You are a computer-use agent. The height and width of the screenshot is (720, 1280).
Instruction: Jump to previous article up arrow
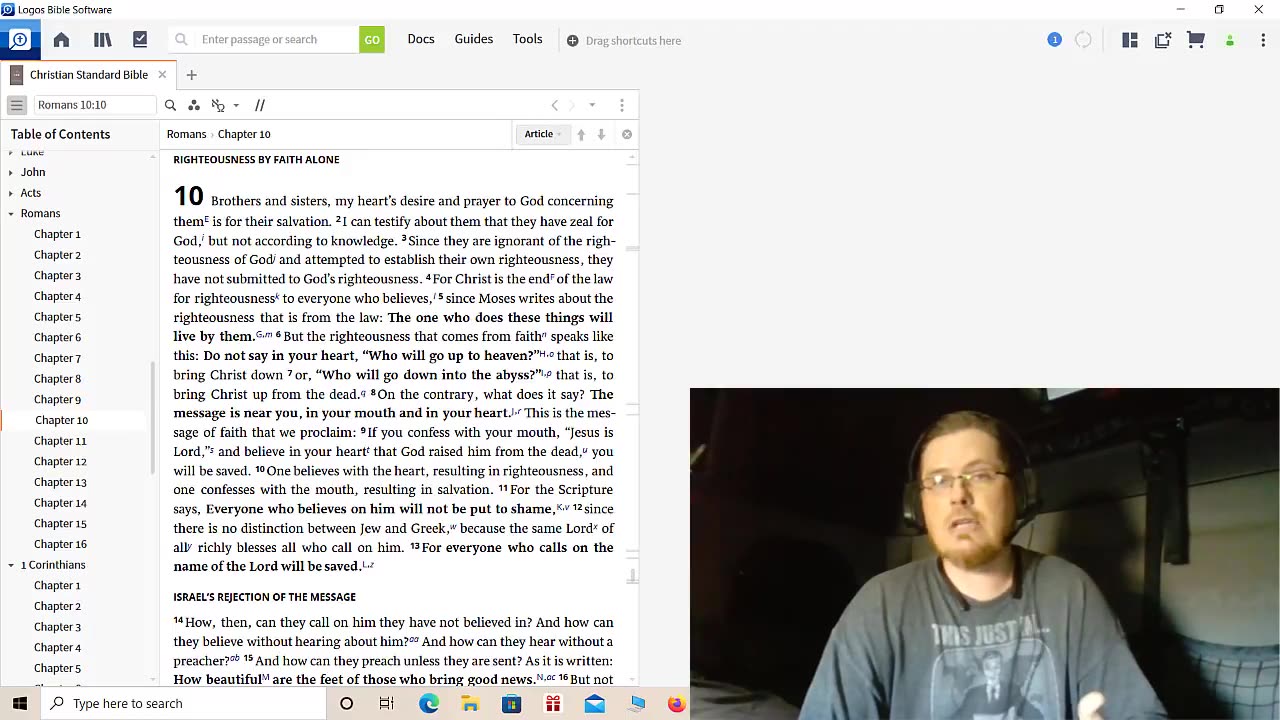[x=581, y=134]
